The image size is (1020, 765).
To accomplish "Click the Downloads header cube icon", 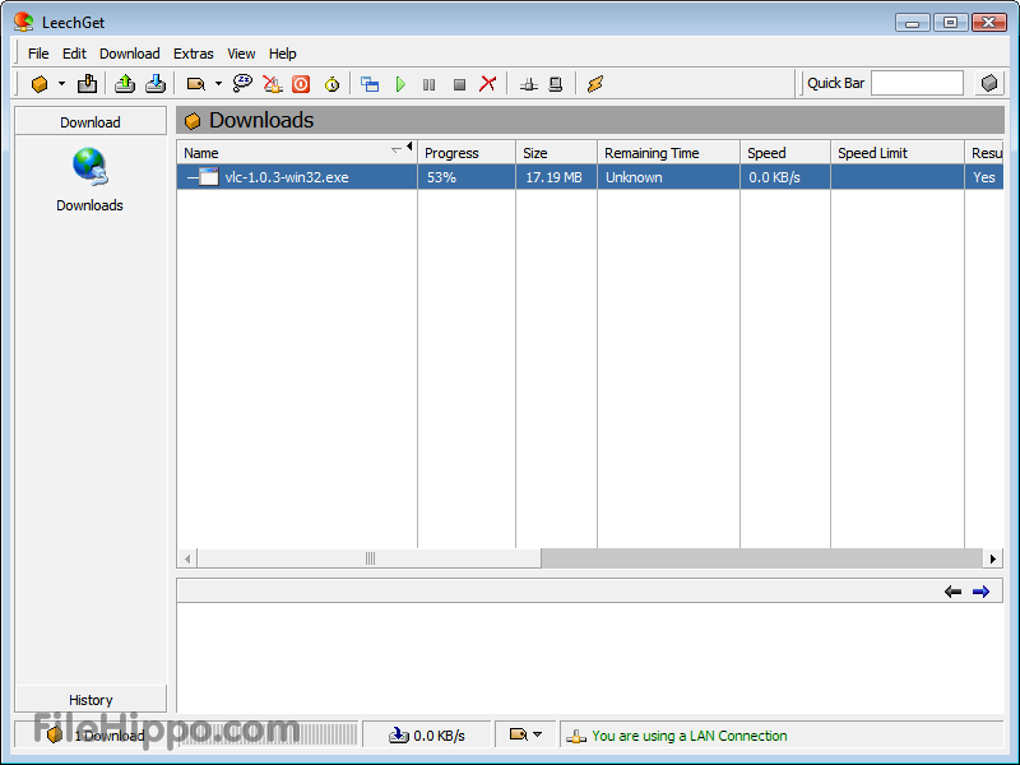I will [192, 121].
